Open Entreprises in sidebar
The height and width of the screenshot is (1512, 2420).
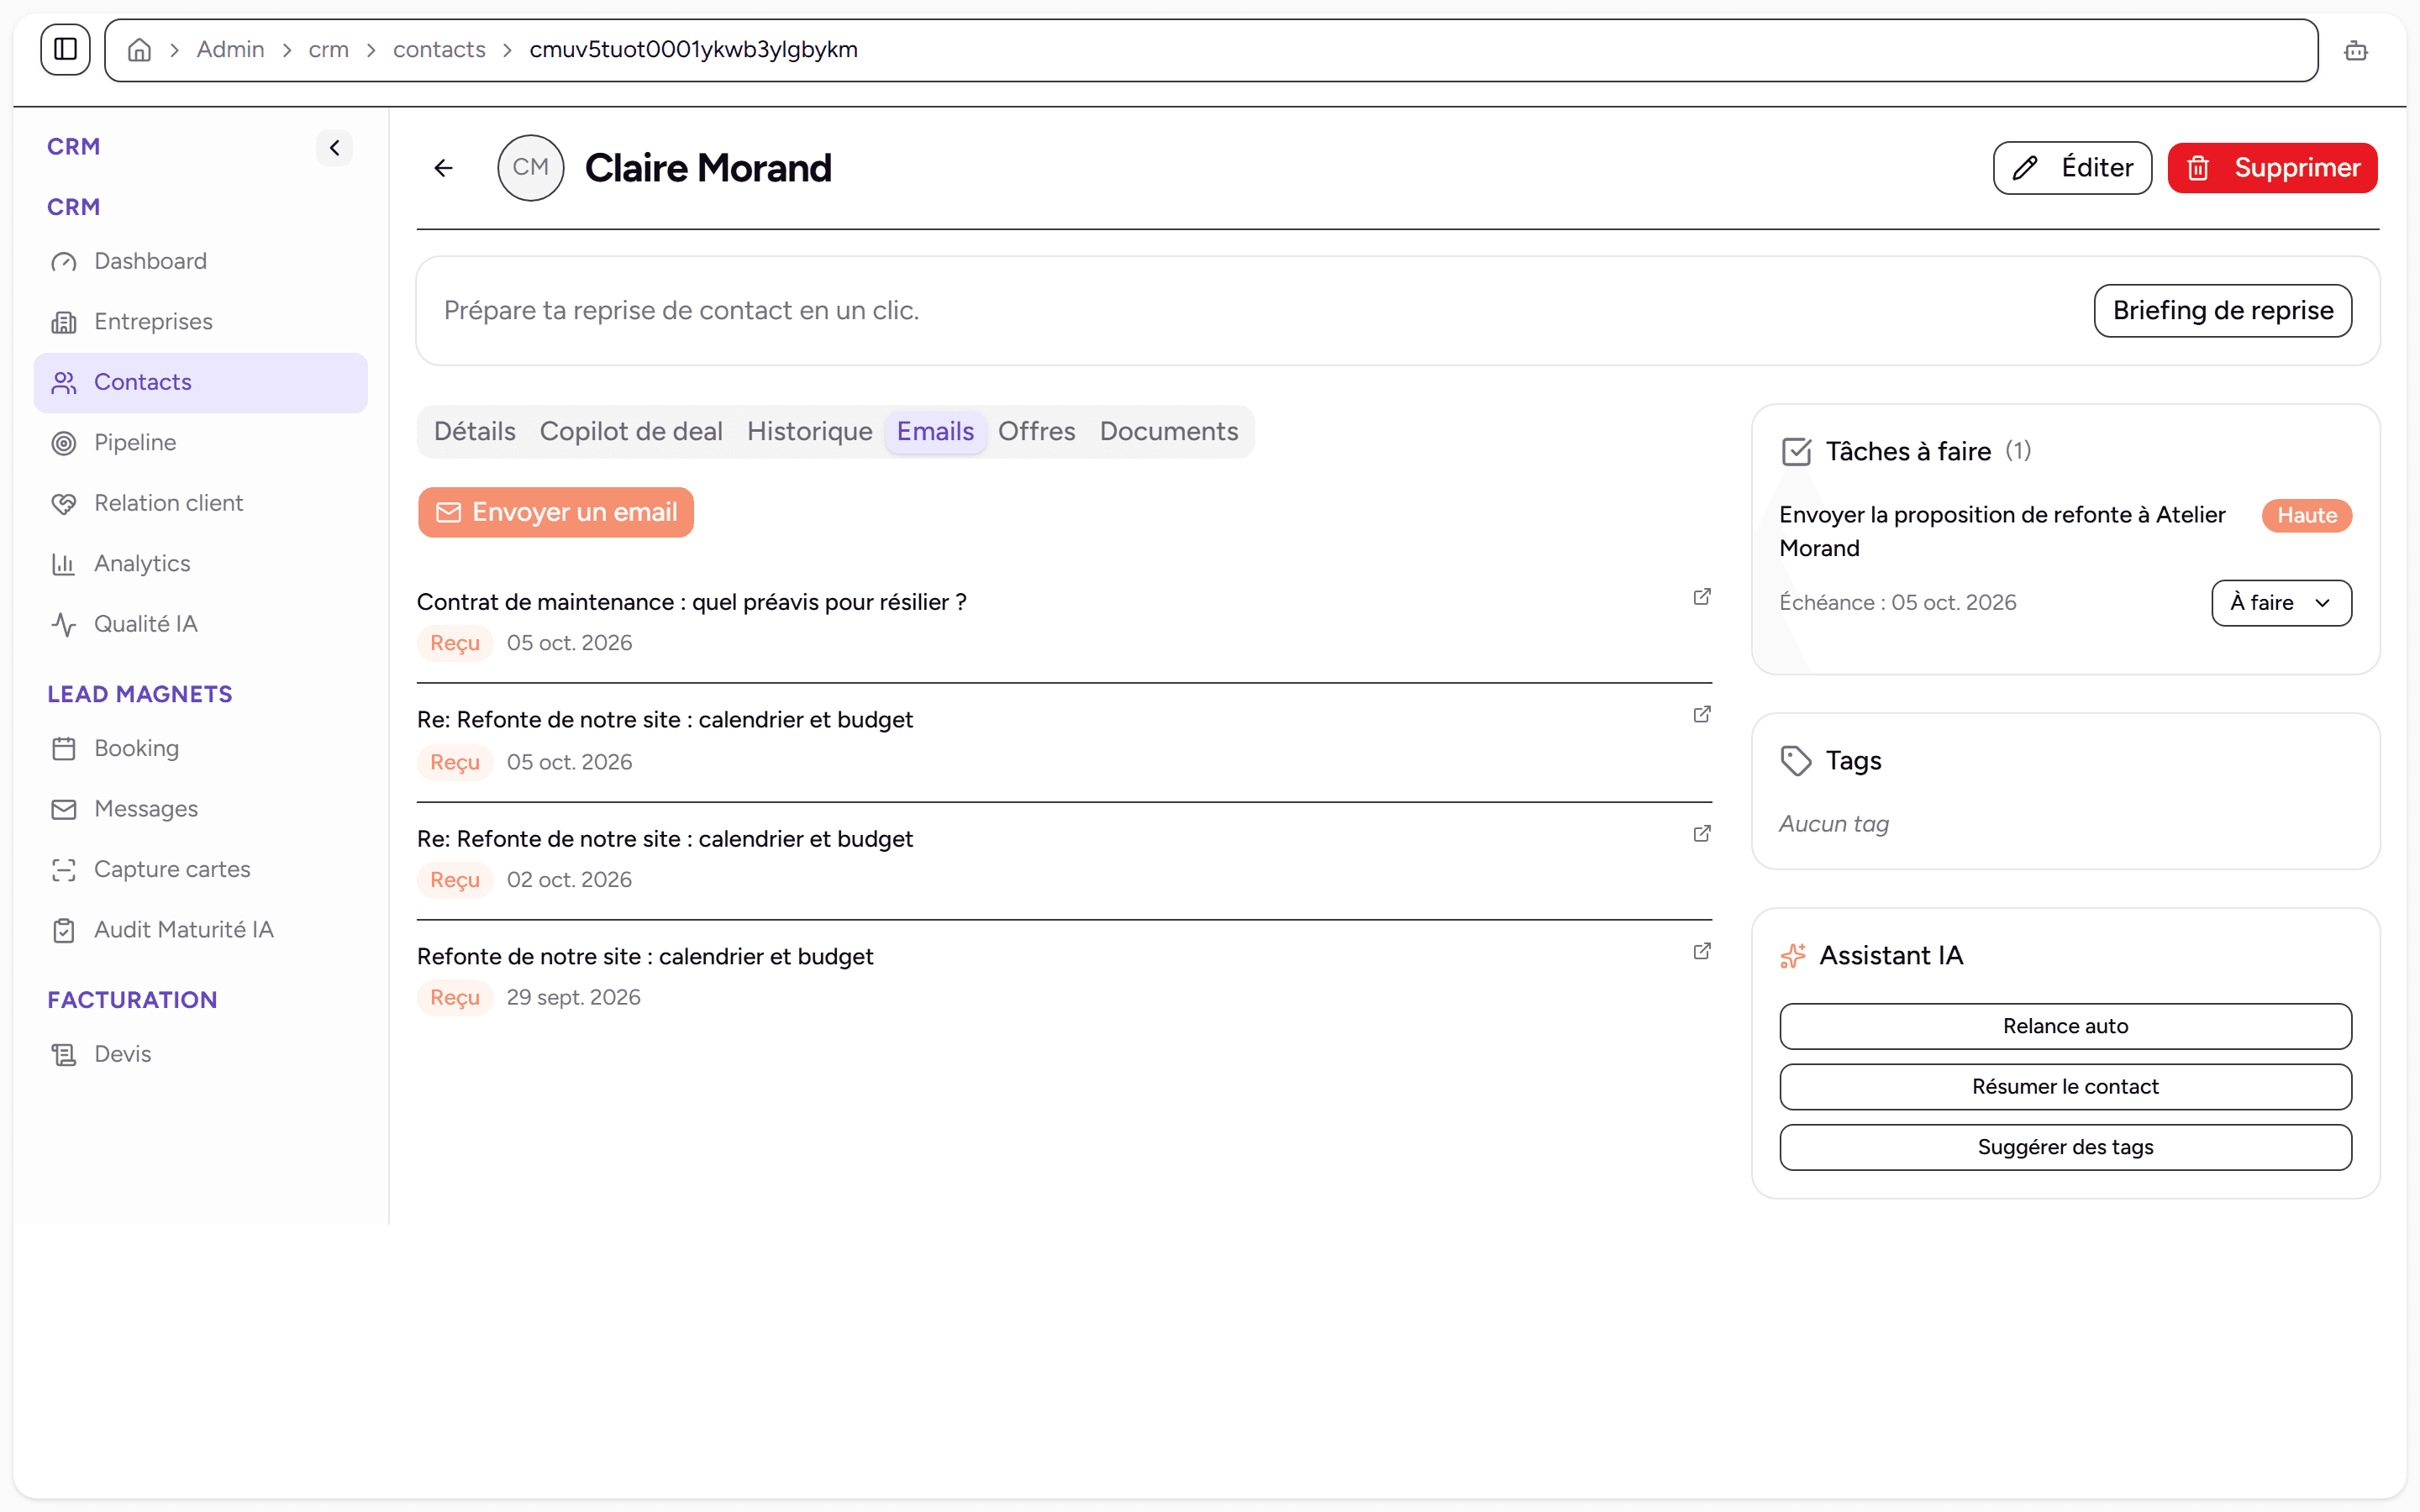(200, 322)
